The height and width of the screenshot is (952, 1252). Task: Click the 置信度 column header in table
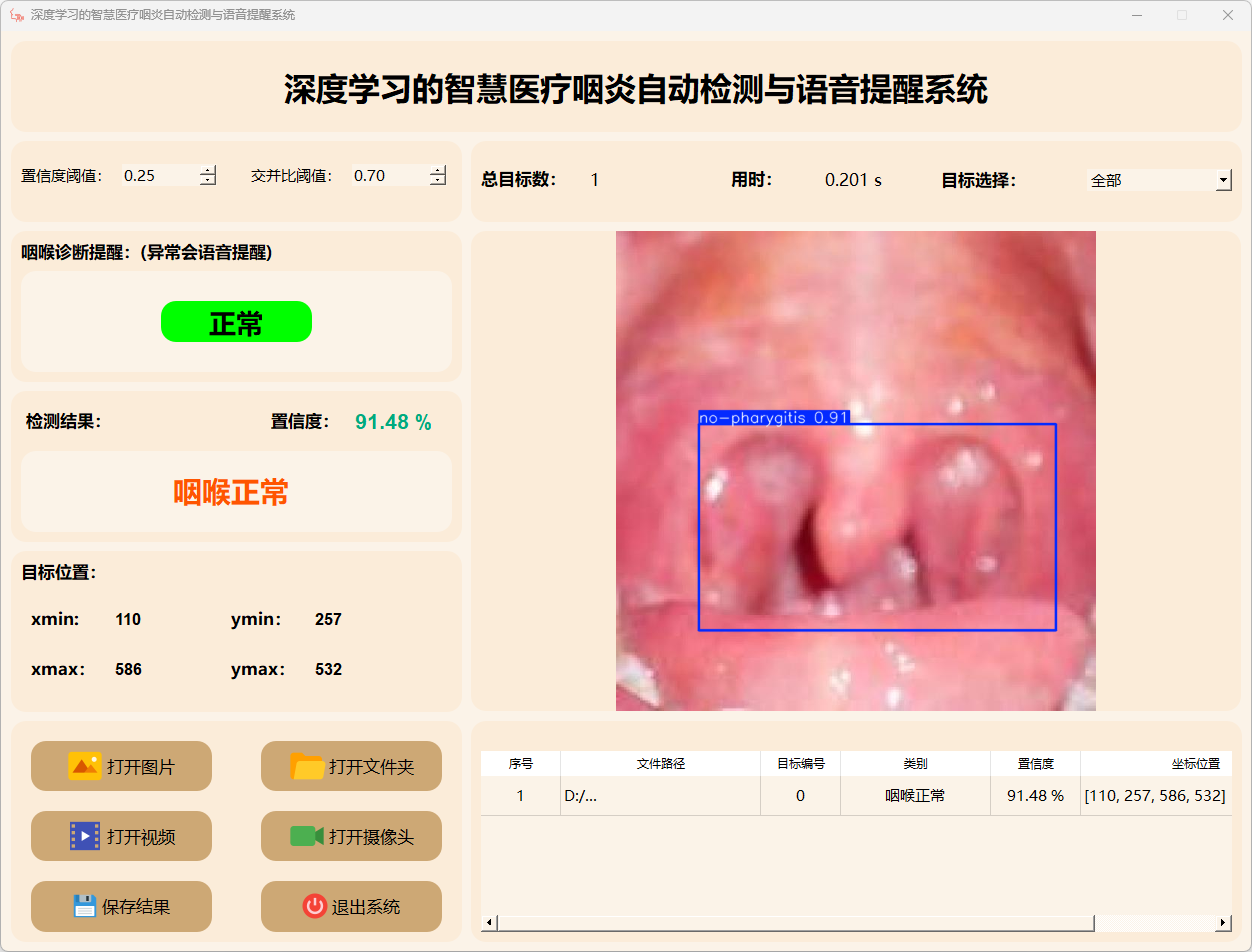1035,763
